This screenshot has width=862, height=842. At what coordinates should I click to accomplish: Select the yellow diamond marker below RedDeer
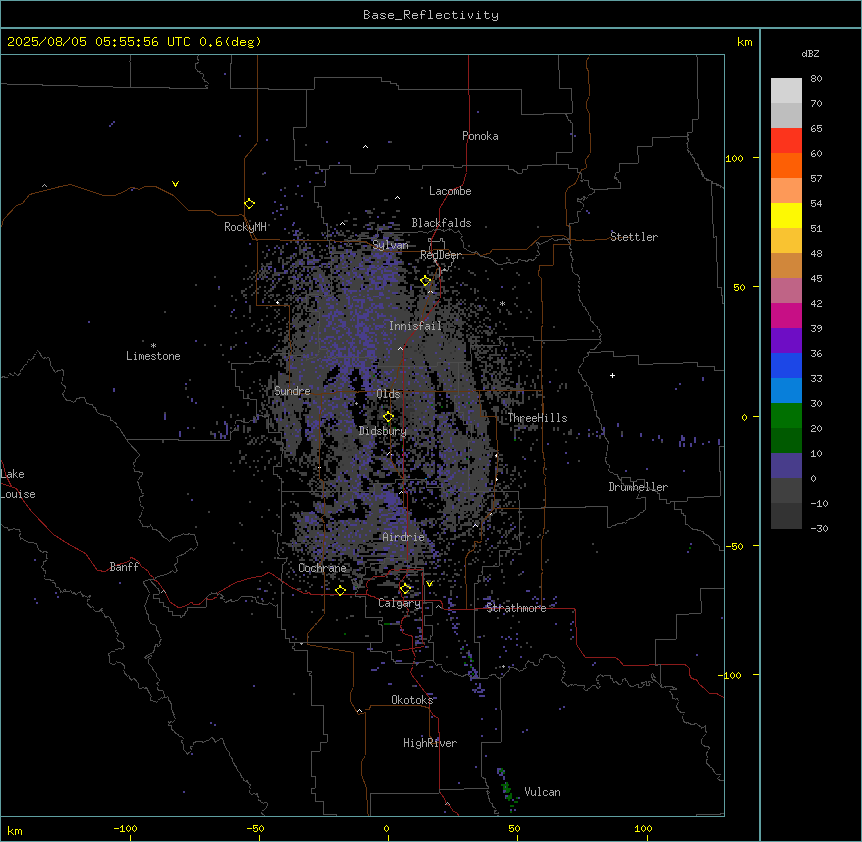[426, 281]
